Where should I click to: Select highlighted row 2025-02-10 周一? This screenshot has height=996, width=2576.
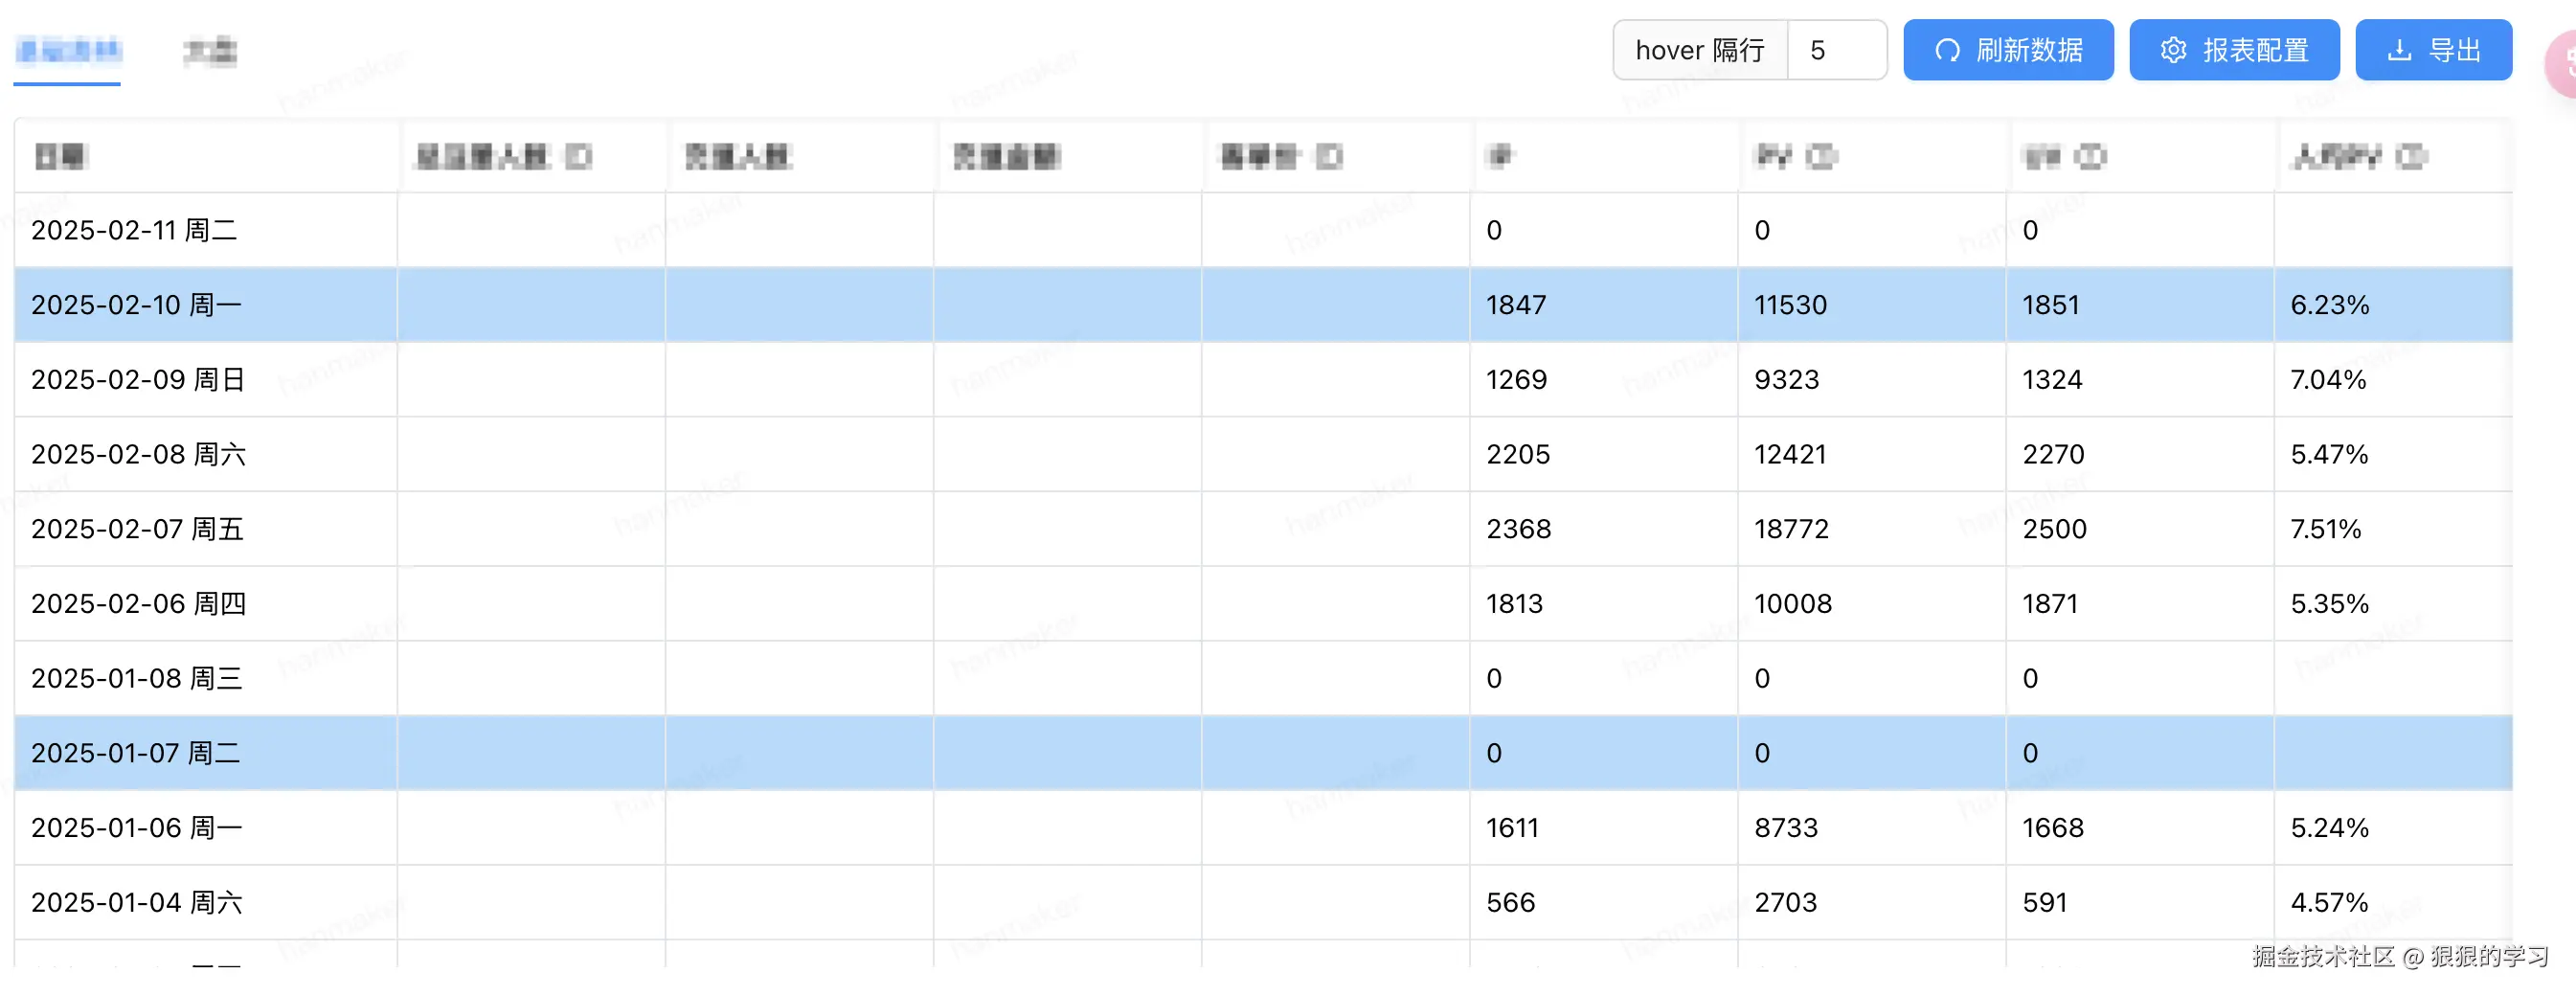[1263, 305]
